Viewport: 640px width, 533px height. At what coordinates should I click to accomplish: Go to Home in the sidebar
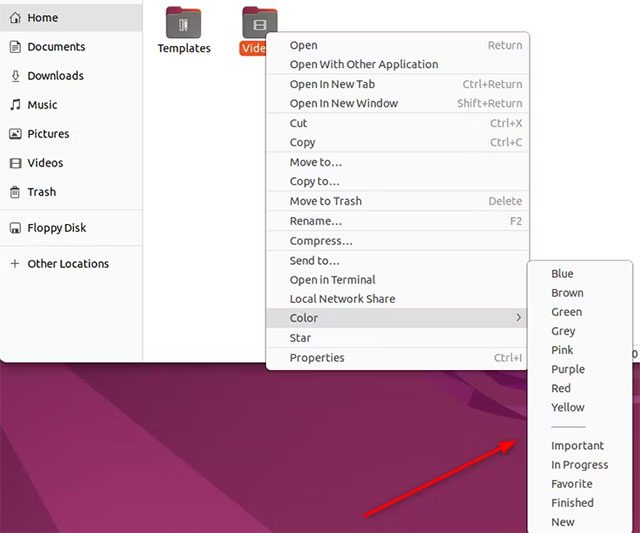tap(71, 18)
